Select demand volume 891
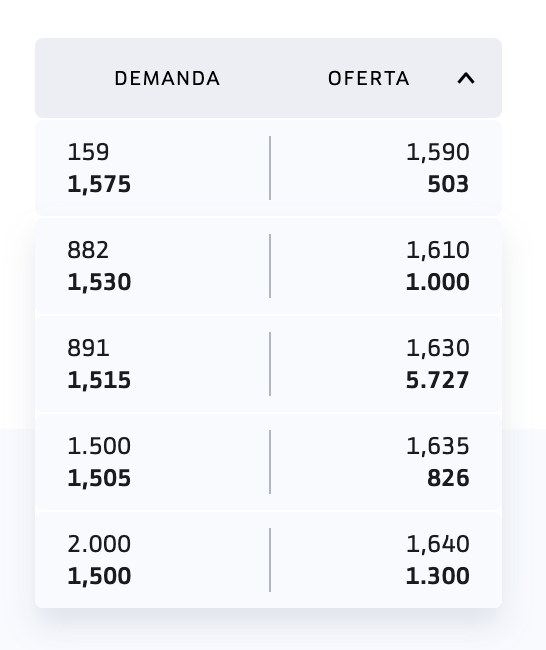The image size is (546, 650). pos(88,347)
